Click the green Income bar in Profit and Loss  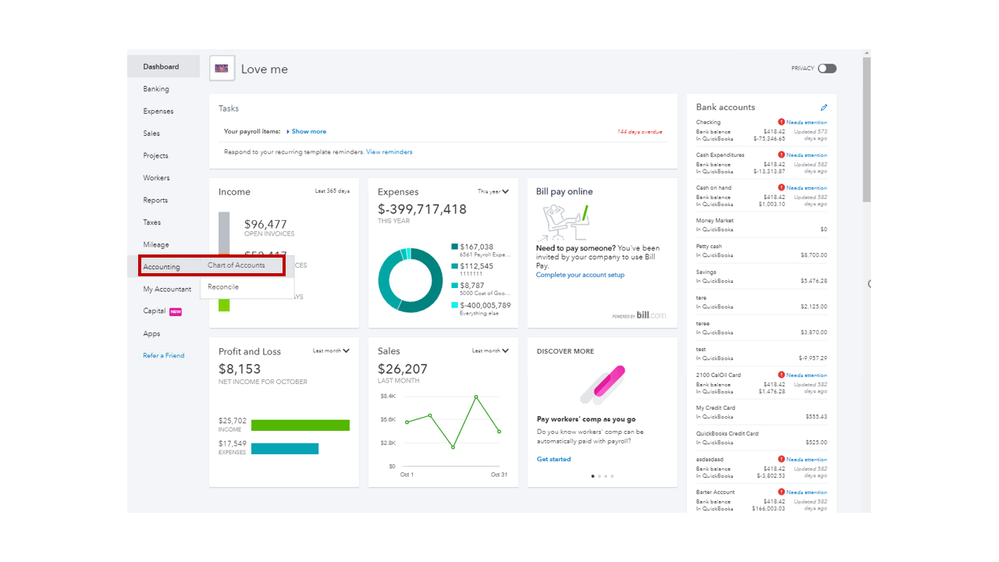click(300, 425)
